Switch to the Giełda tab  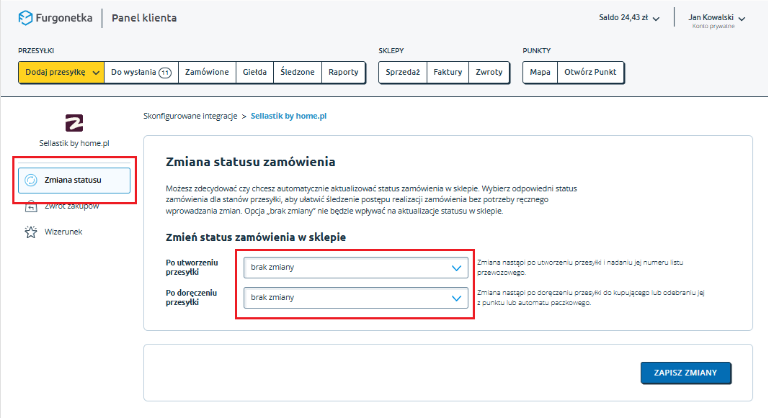click(255, 72)
